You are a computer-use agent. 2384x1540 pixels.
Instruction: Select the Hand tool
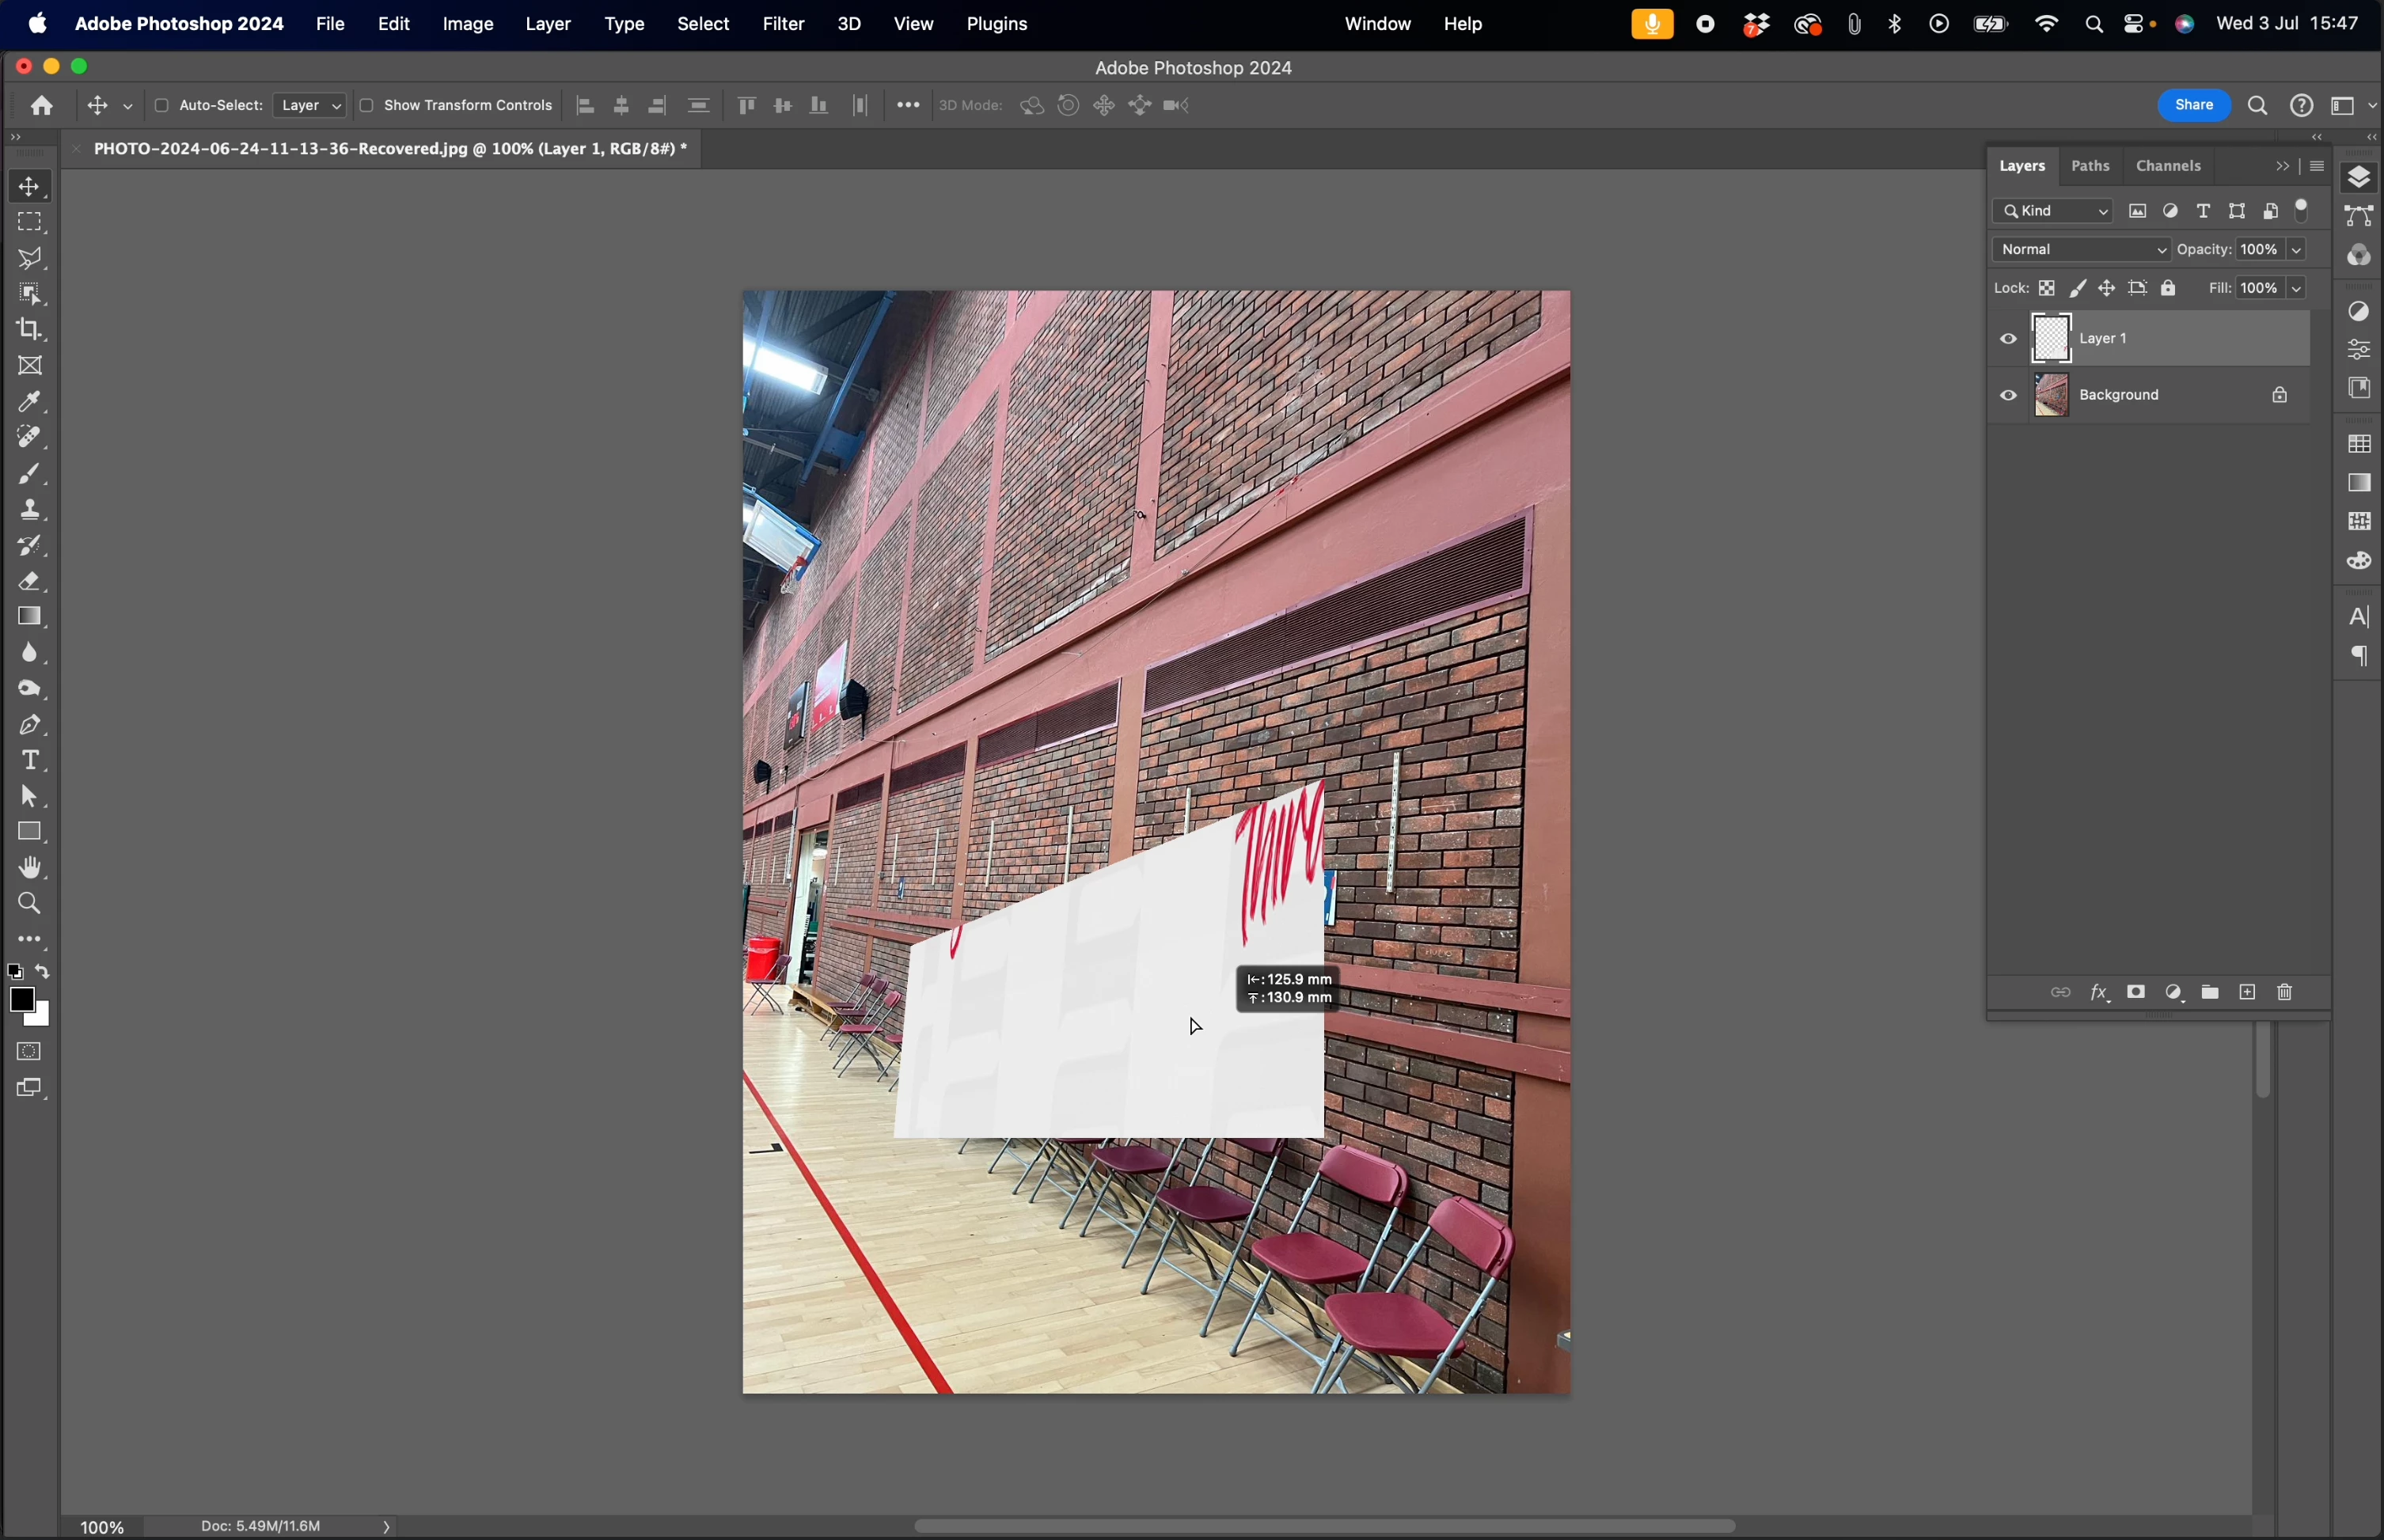pos(30,868)
